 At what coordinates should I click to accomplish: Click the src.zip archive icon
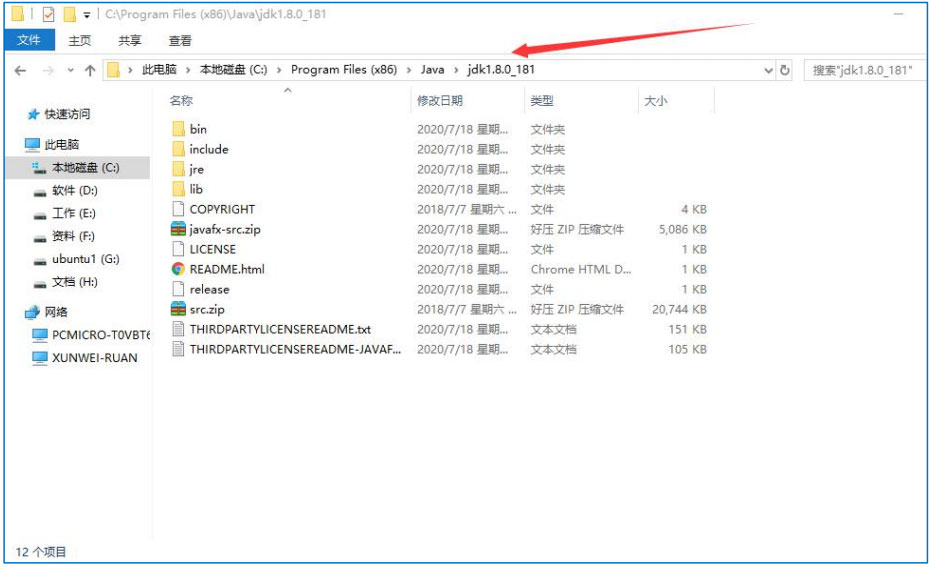[178, 309]
